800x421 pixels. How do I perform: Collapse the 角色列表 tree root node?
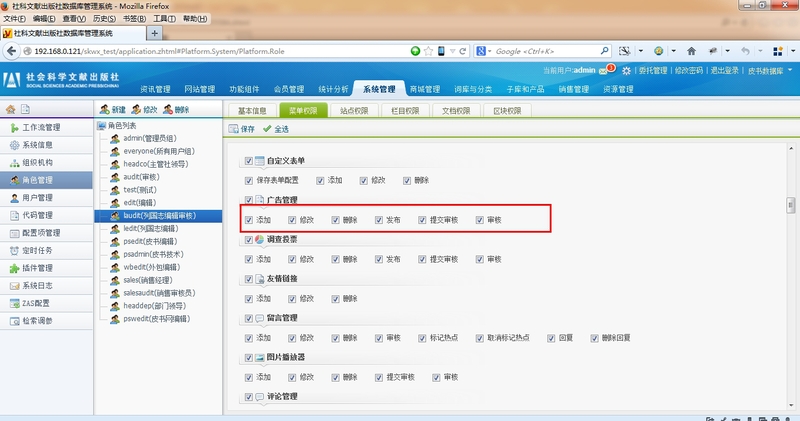100,126
